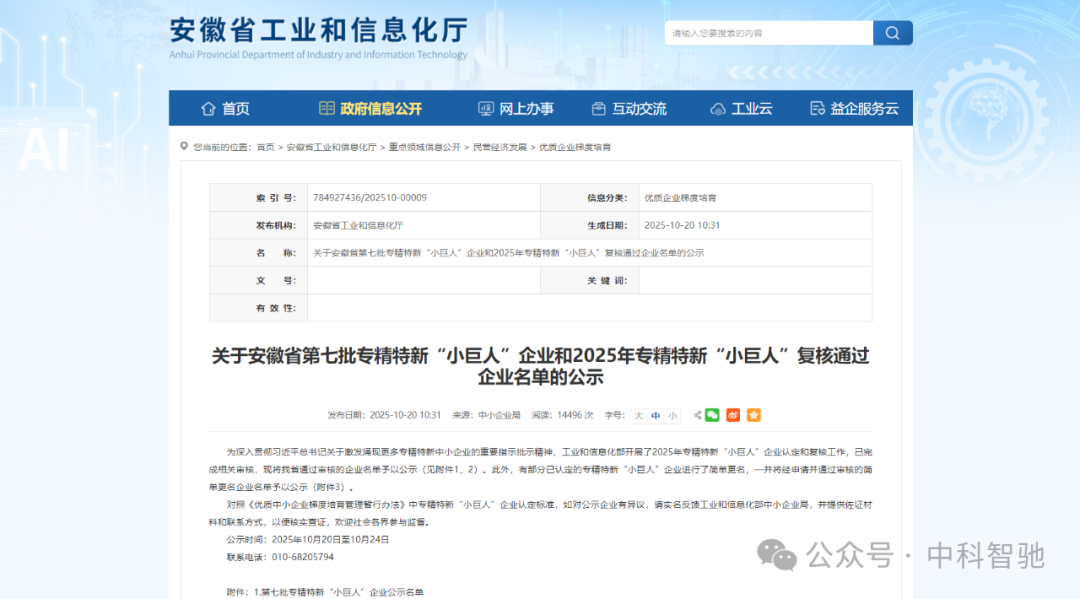The width and height of the screenshot is (1080, 599).
Task: Click contact phone 010-68205794
Action: pyautogui.click(x=303, y=557)
